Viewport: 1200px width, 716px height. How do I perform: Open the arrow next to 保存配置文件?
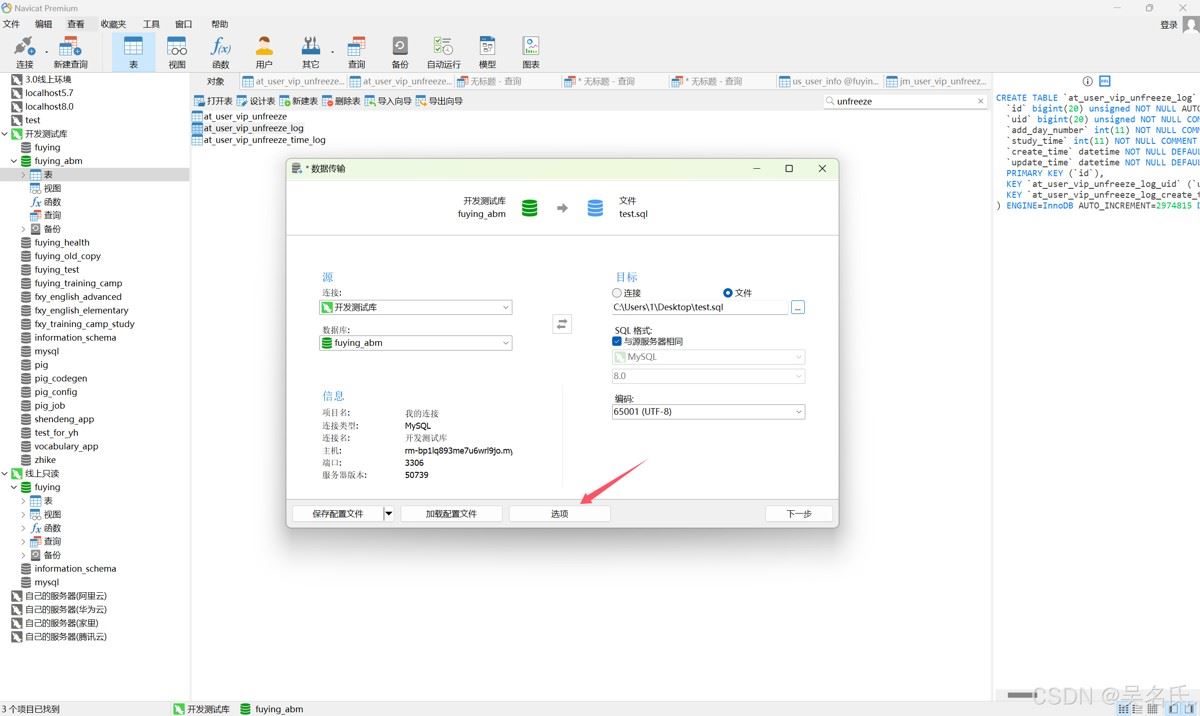(x=388, y=514)
